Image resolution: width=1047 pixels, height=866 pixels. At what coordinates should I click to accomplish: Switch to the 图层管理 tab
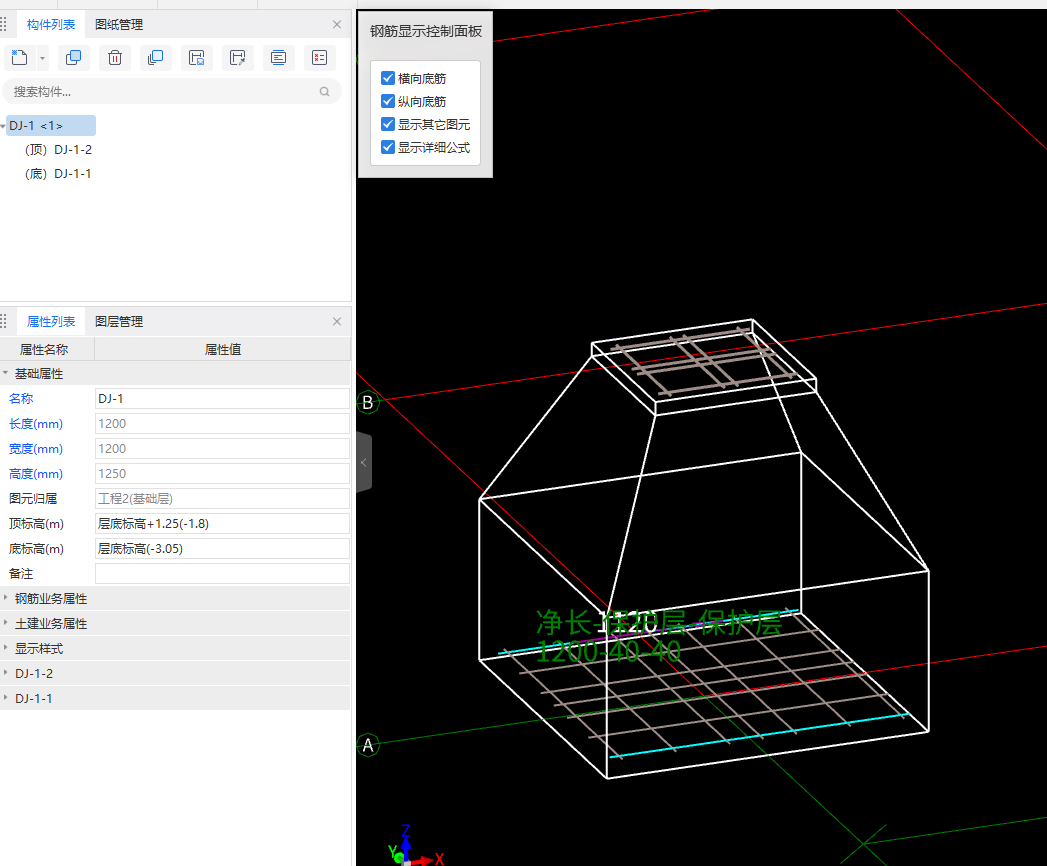(119, 322)
